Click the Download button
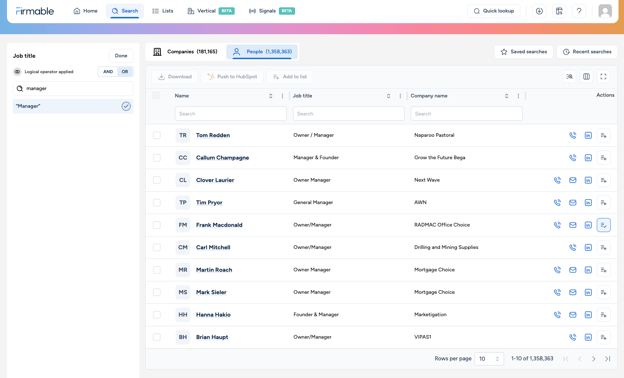624x378 pixels. [x=175, y=77]
